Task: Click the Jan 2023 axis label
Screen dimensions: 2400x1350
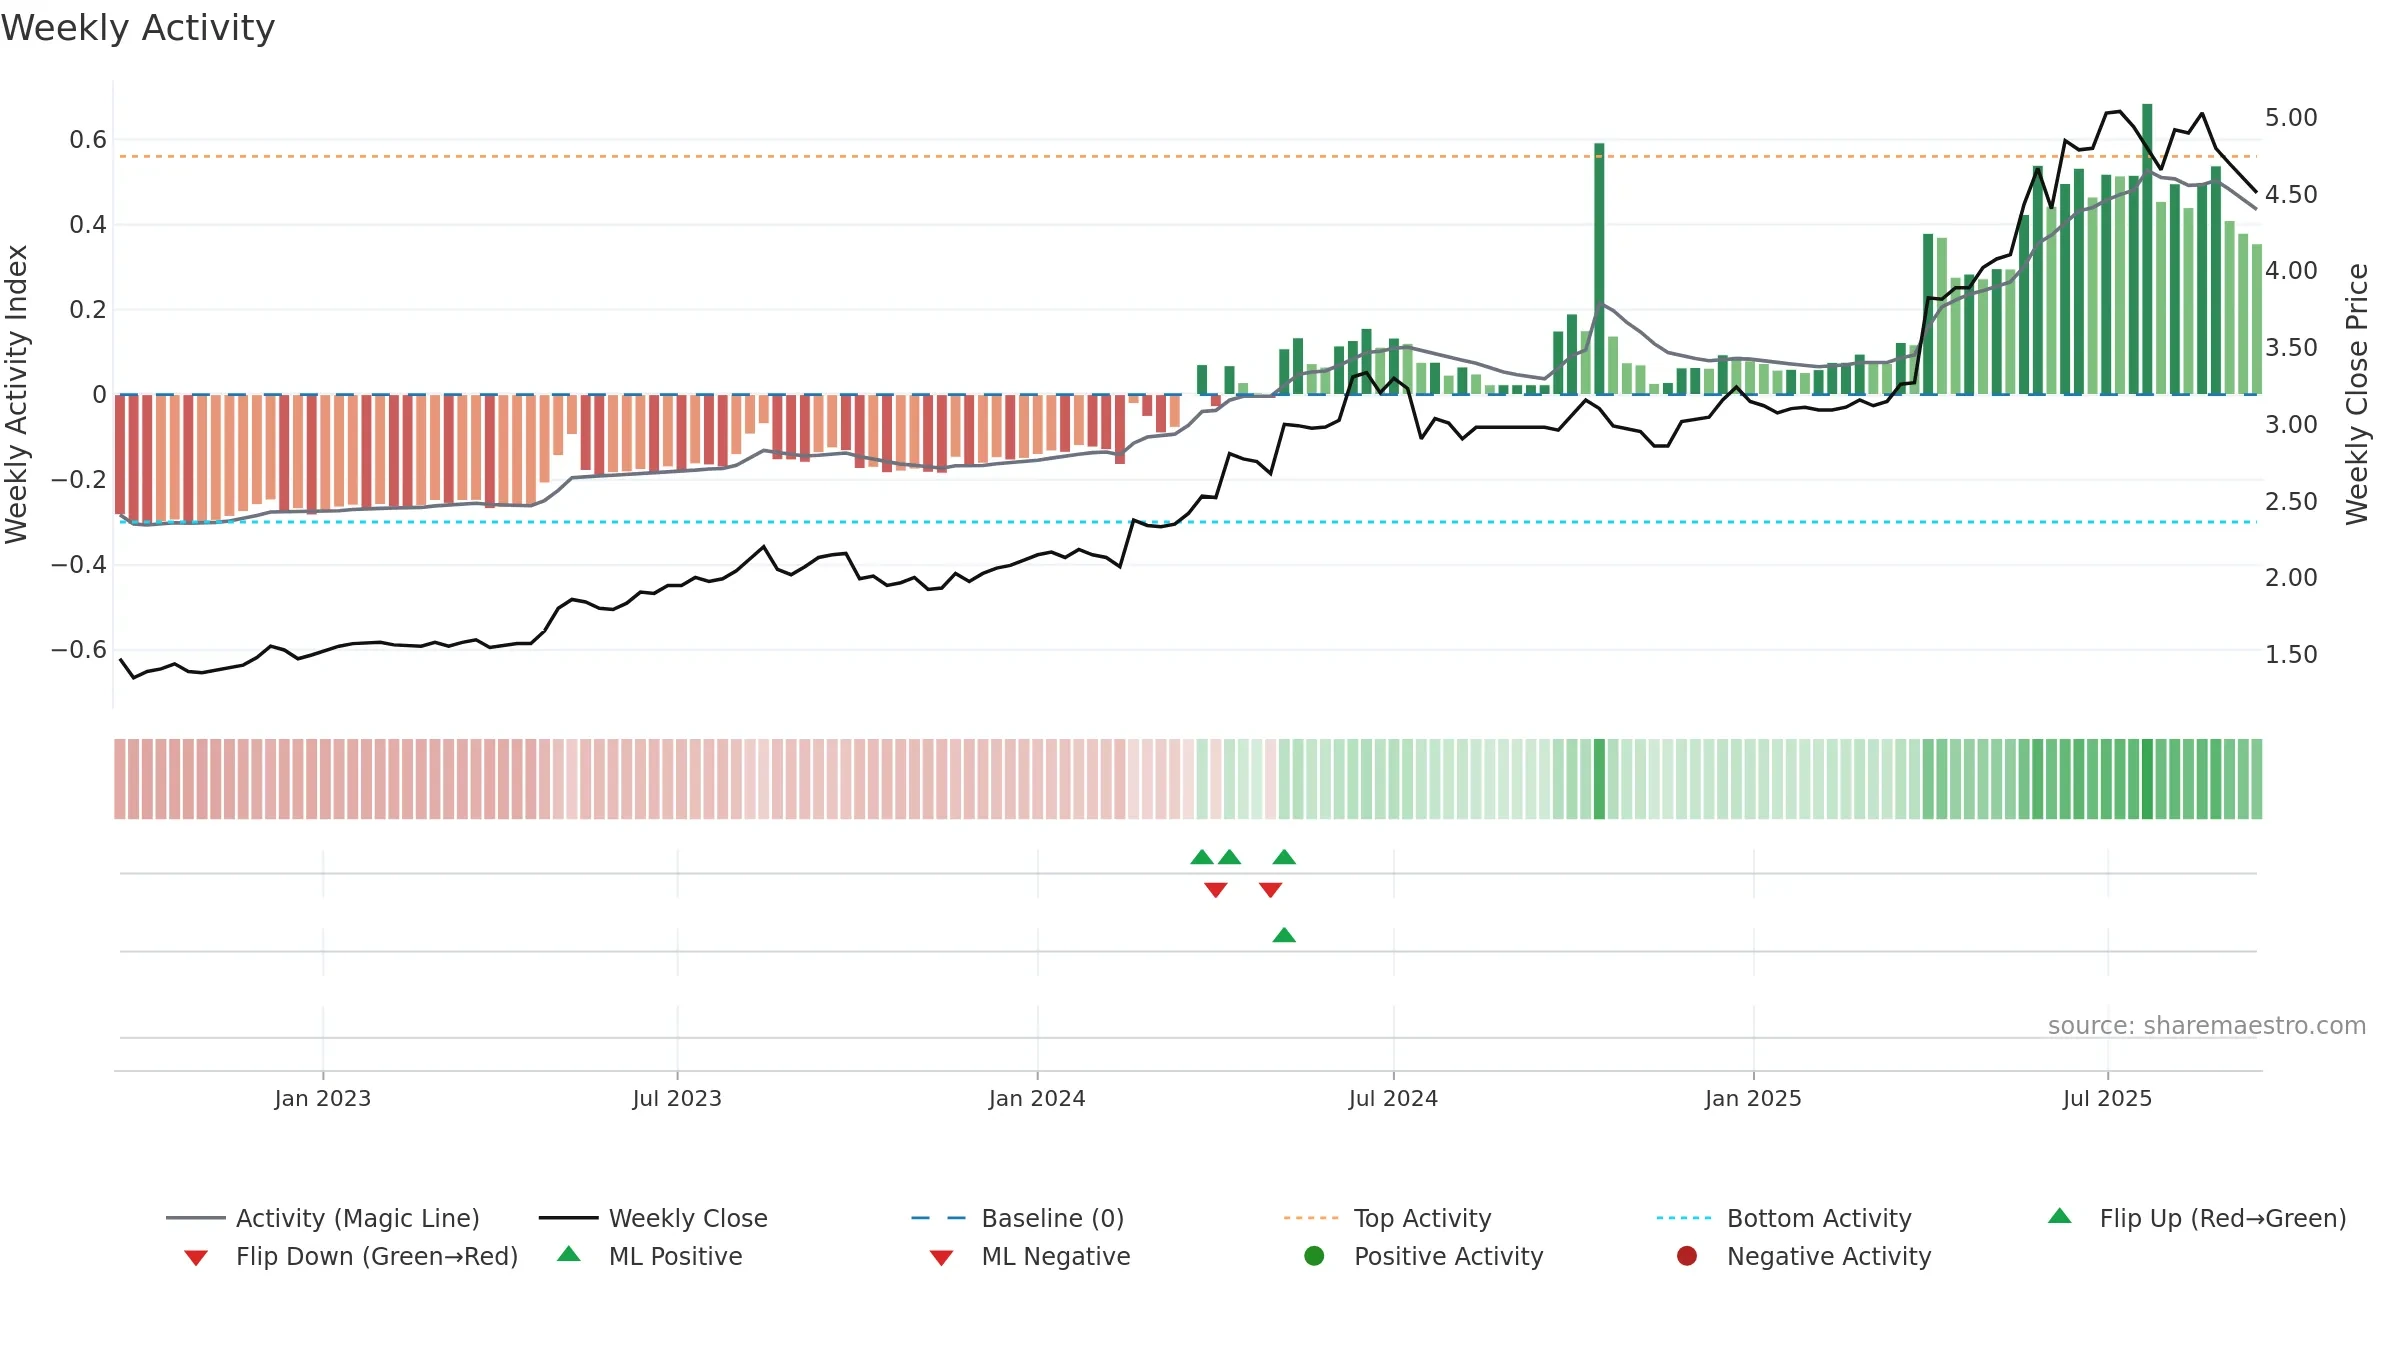Action: [x=323, y=1099]
